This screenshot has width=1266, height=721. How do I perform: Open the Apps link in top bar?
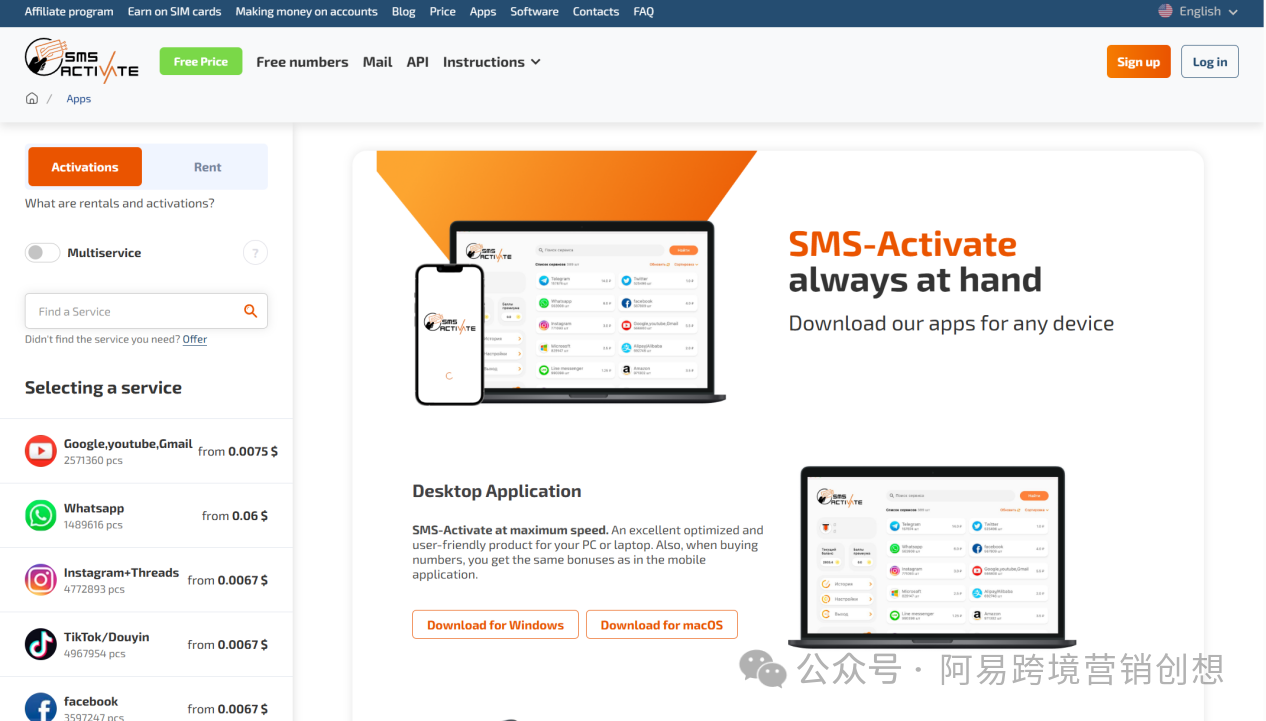483,12
